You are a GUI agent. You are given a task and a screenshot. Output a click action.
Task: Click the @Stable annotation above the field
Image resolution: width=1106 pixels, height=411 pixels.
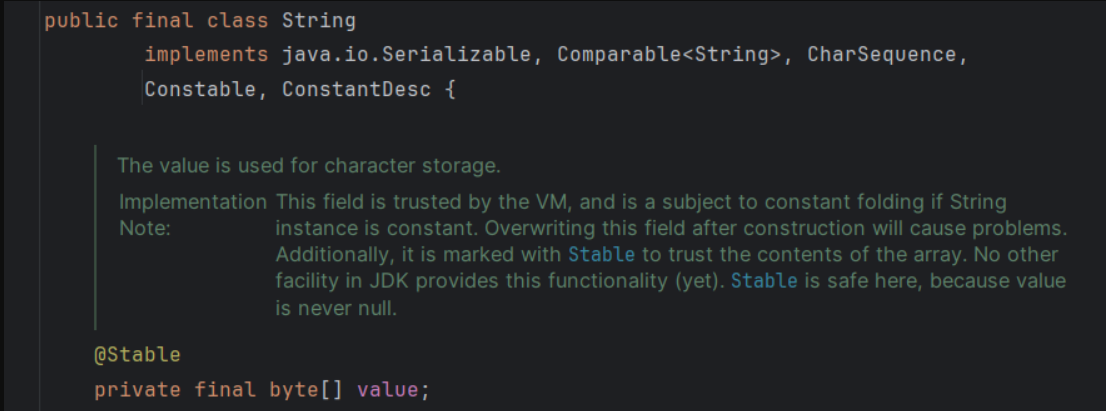(137, 354)
